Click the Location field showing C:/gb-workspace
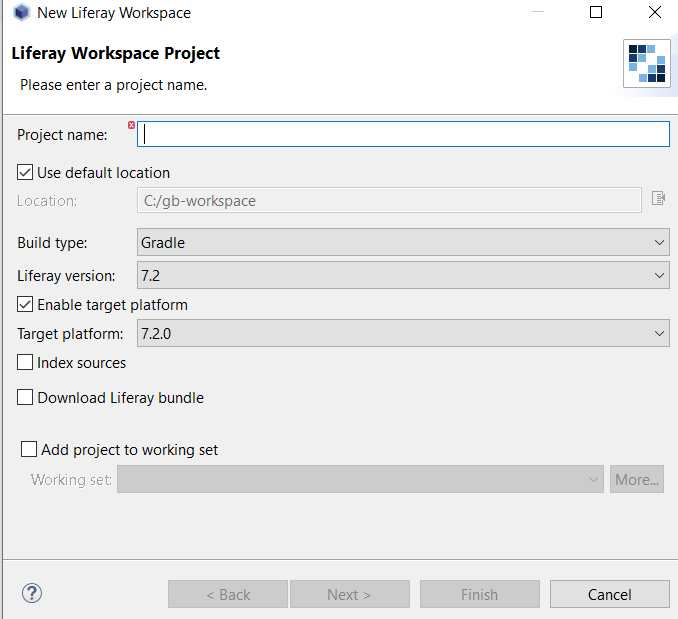The height and width of the screenshot is (619, 678). [389, 200]
